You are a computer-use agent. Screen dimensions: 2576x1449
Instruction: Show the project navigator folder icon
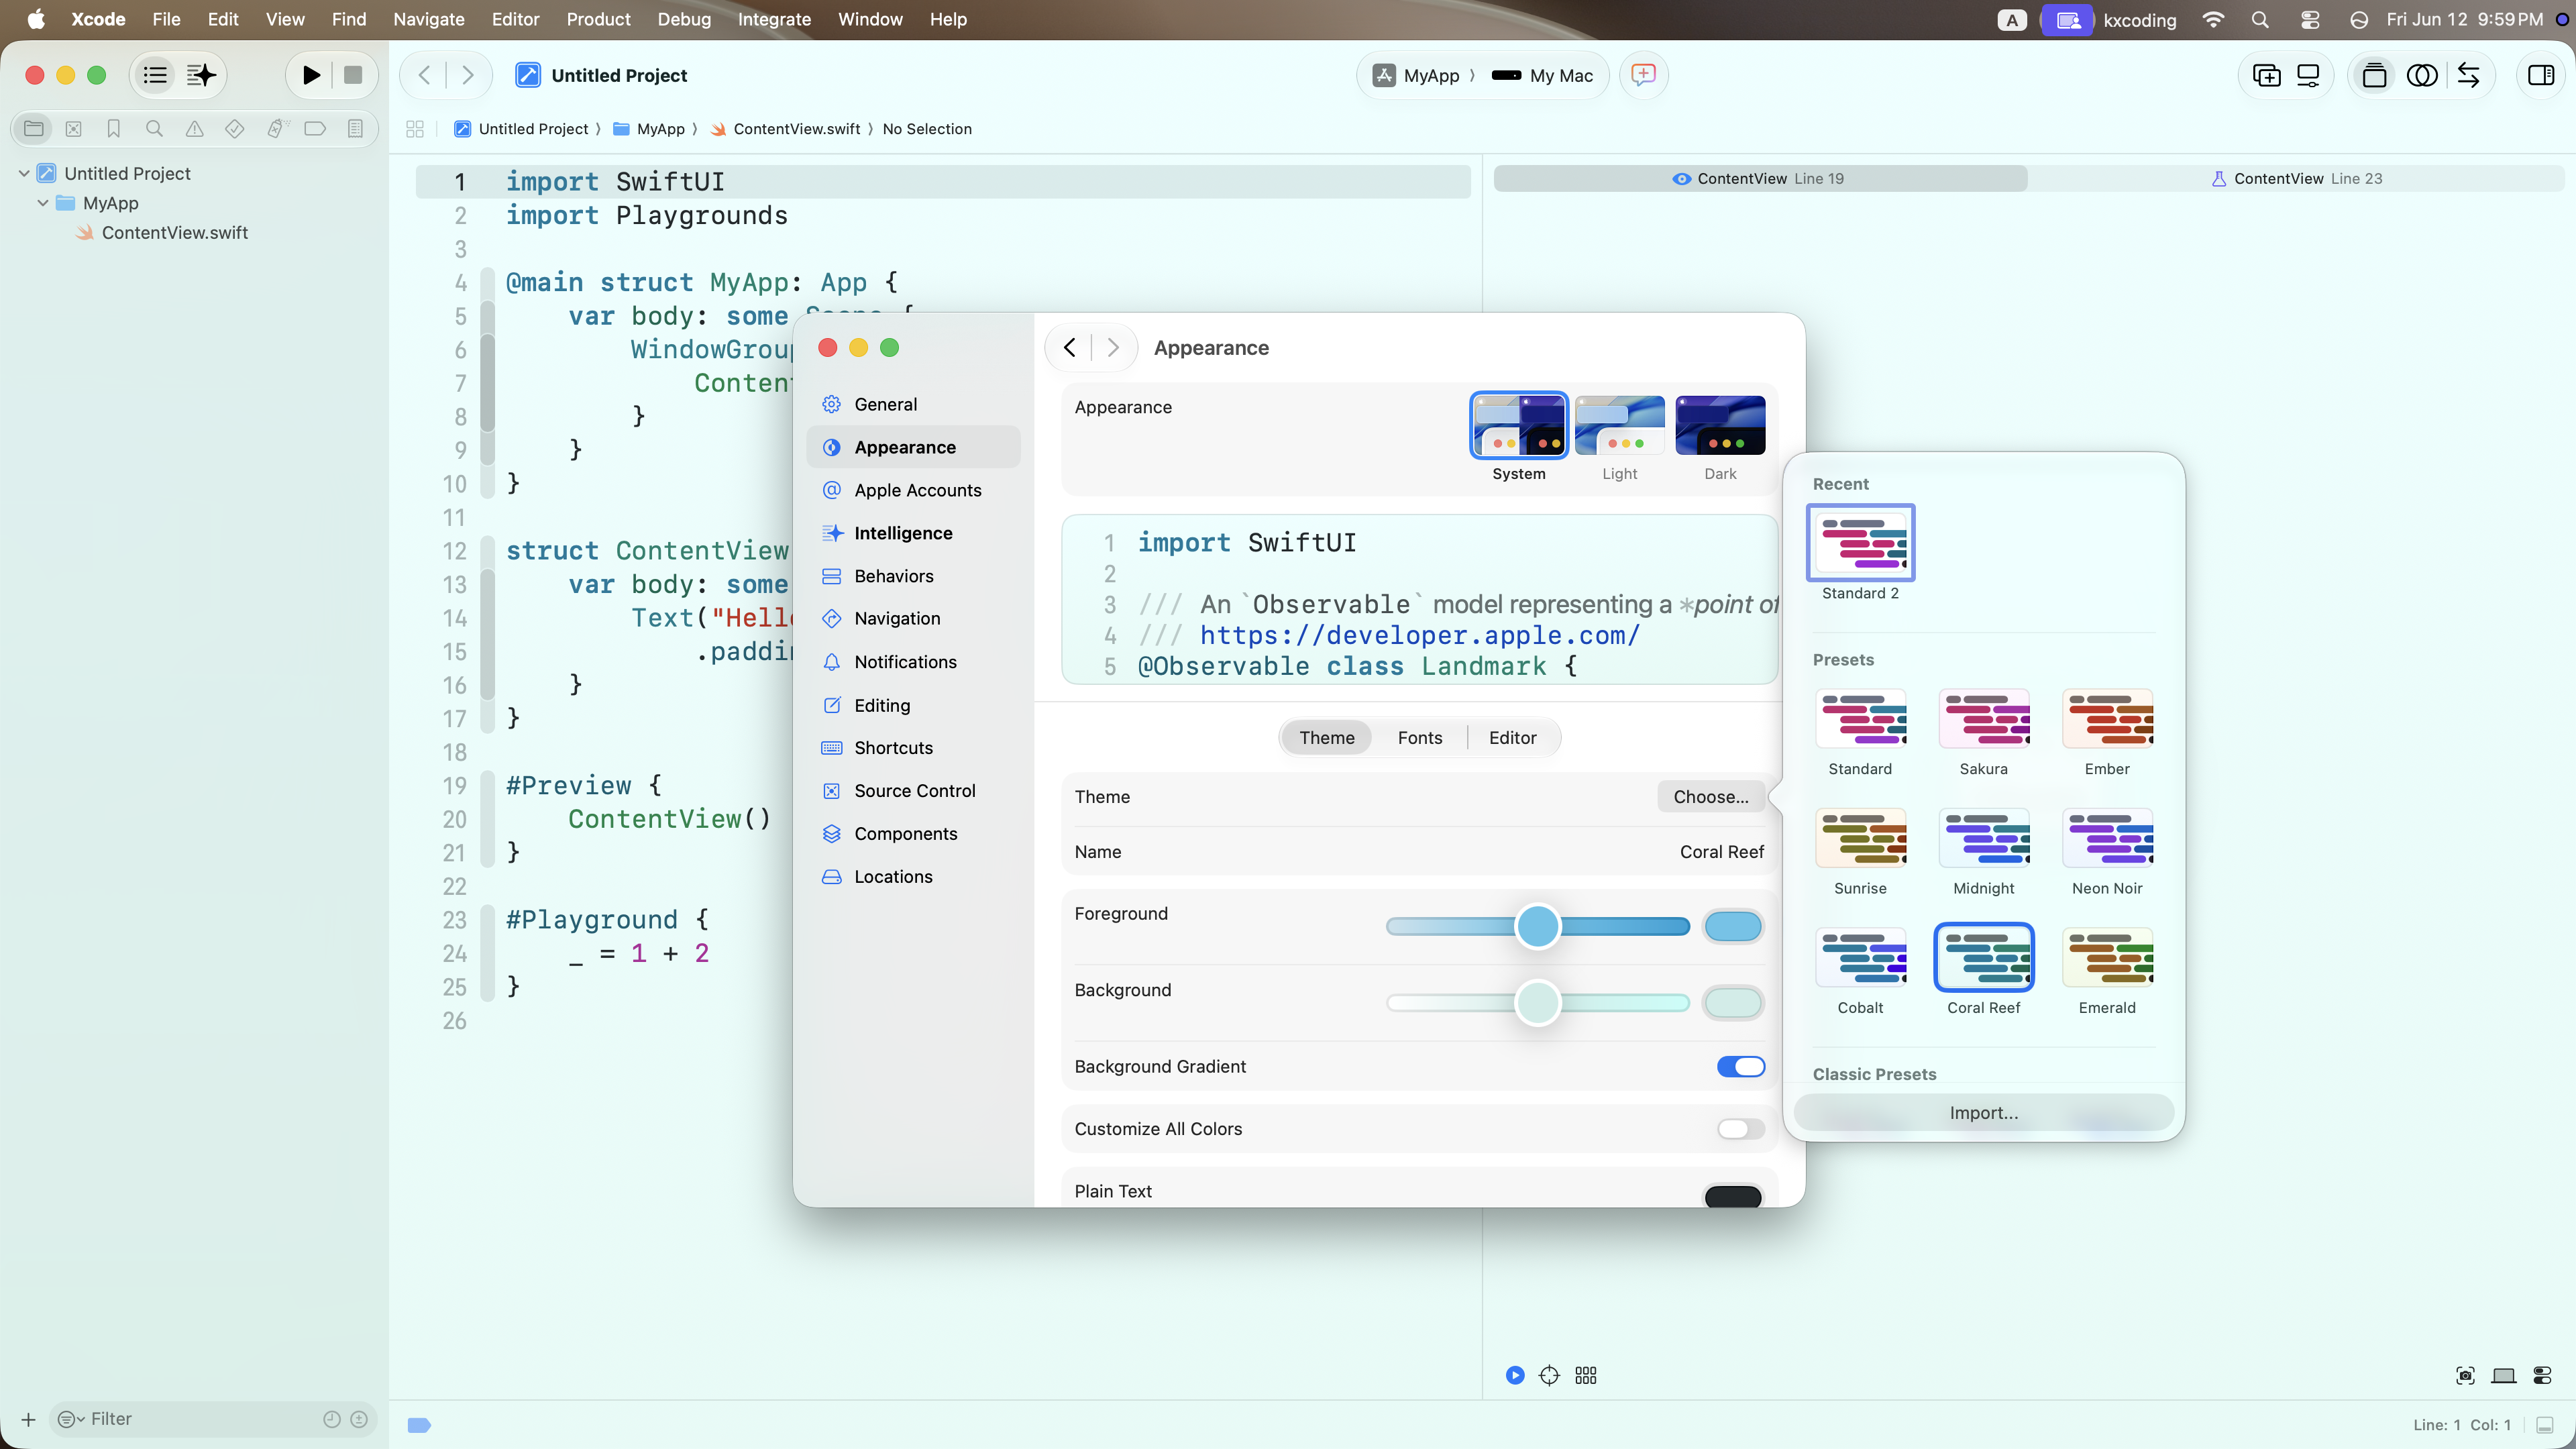click(33, 128)
